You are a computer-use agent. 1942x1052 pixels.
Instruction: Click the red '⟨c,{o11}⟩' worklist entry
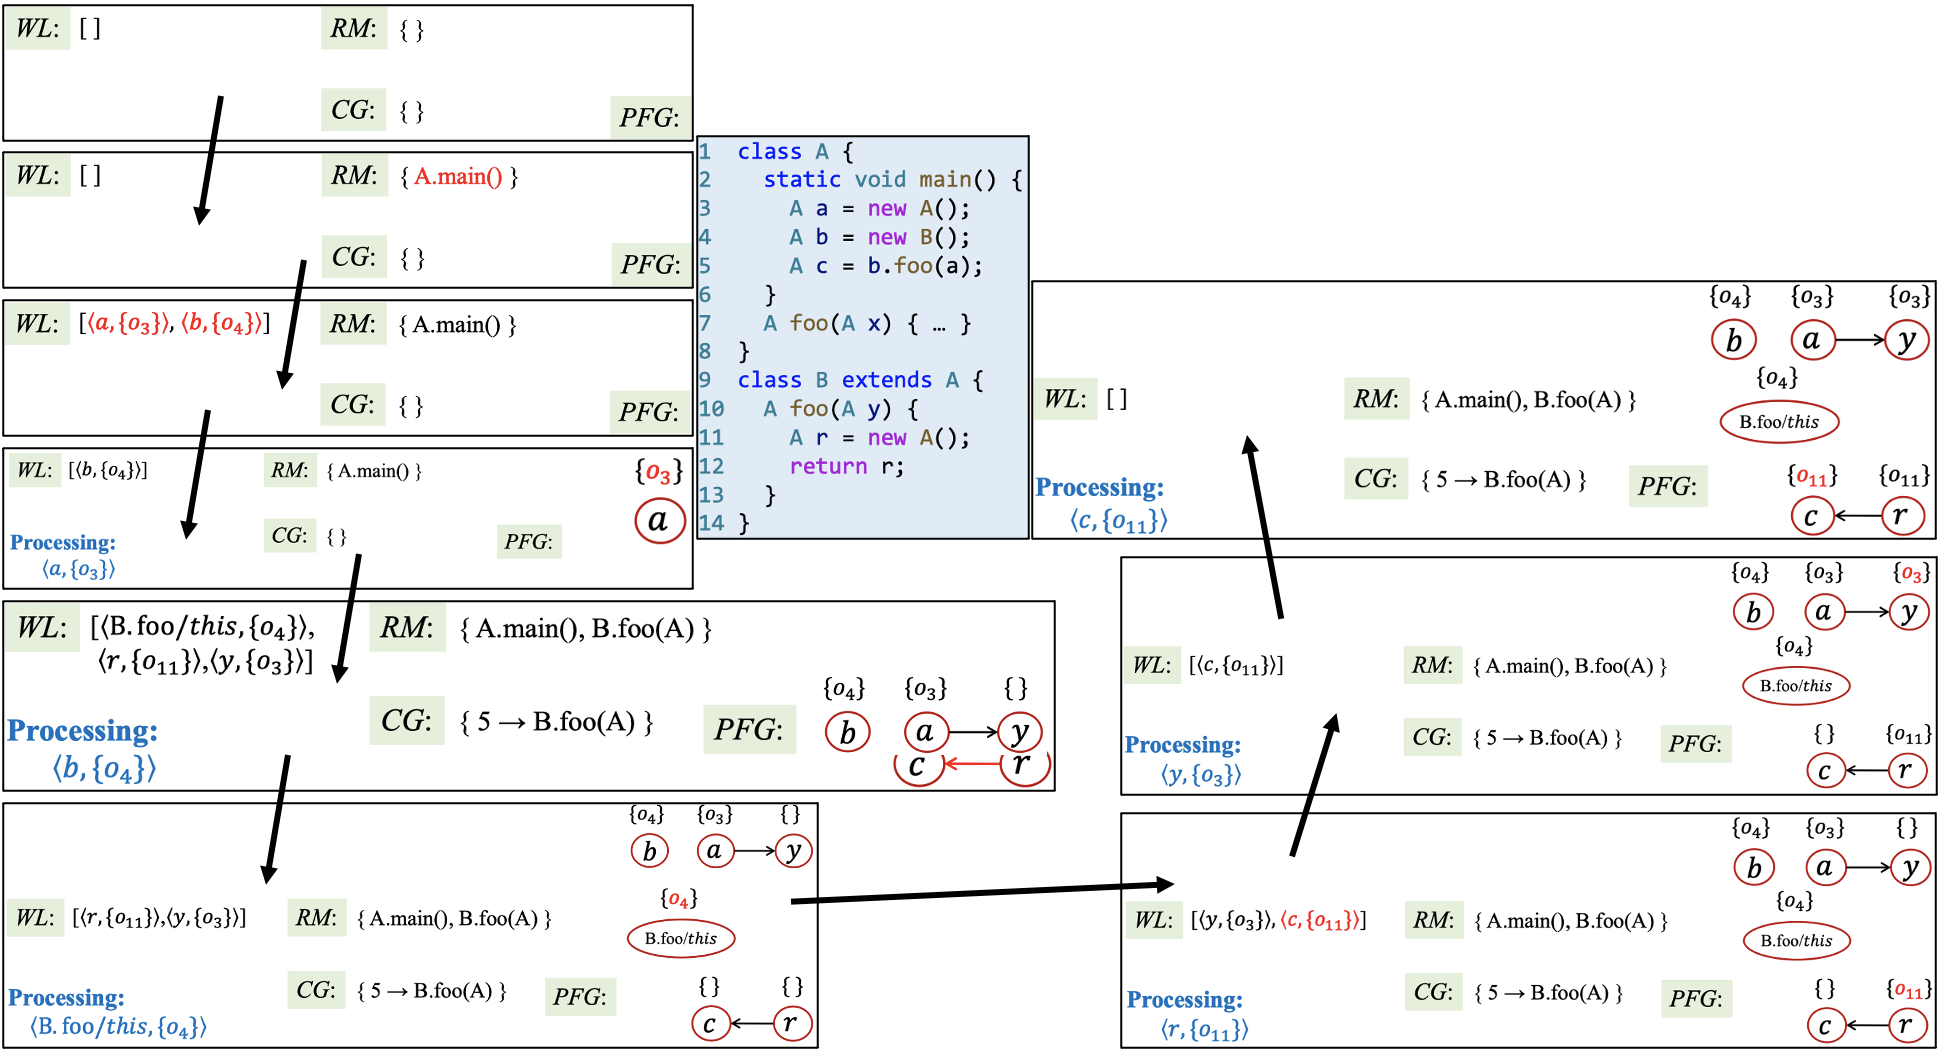[x=1320, y=921]
